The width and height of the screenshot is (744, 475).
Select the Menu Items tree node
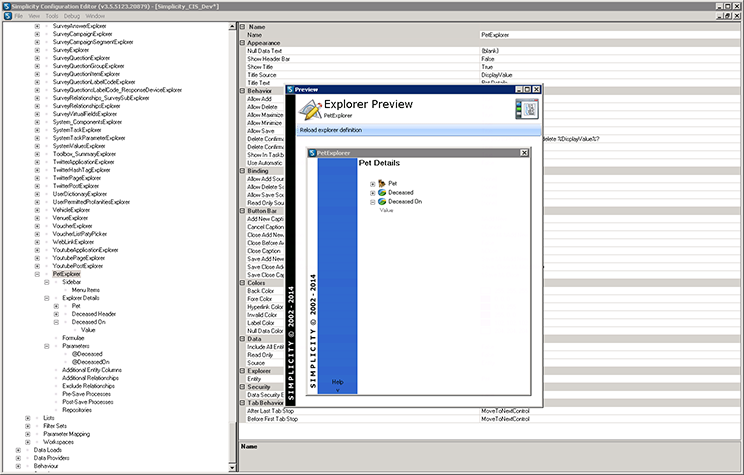(x=86, y=290)
